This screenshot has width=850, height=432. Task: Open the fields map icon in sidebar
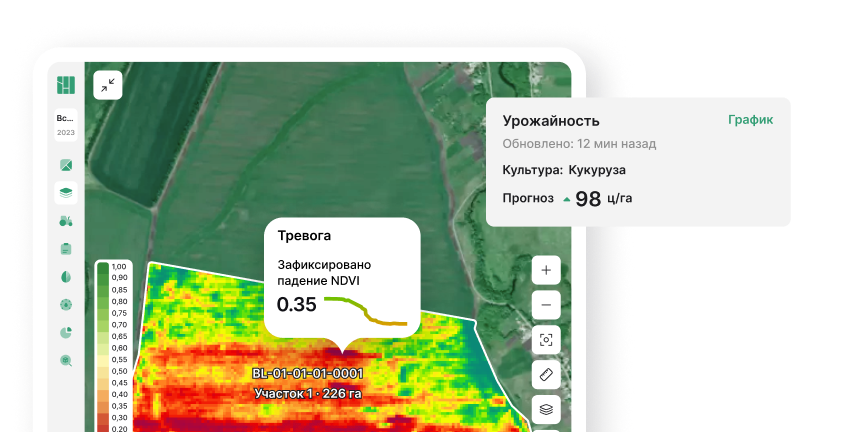(x=66, y=164)
